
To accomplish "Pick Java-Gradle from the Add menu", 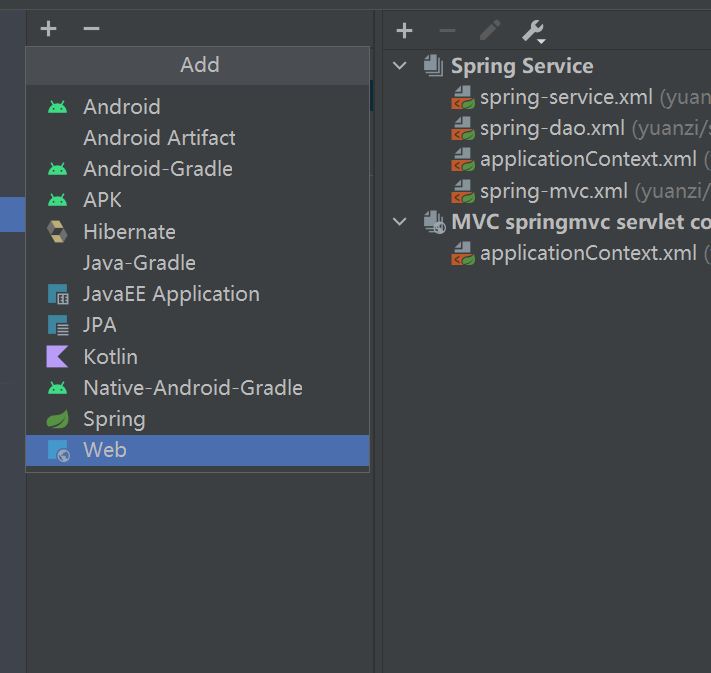I will click(x=197, y=263).
